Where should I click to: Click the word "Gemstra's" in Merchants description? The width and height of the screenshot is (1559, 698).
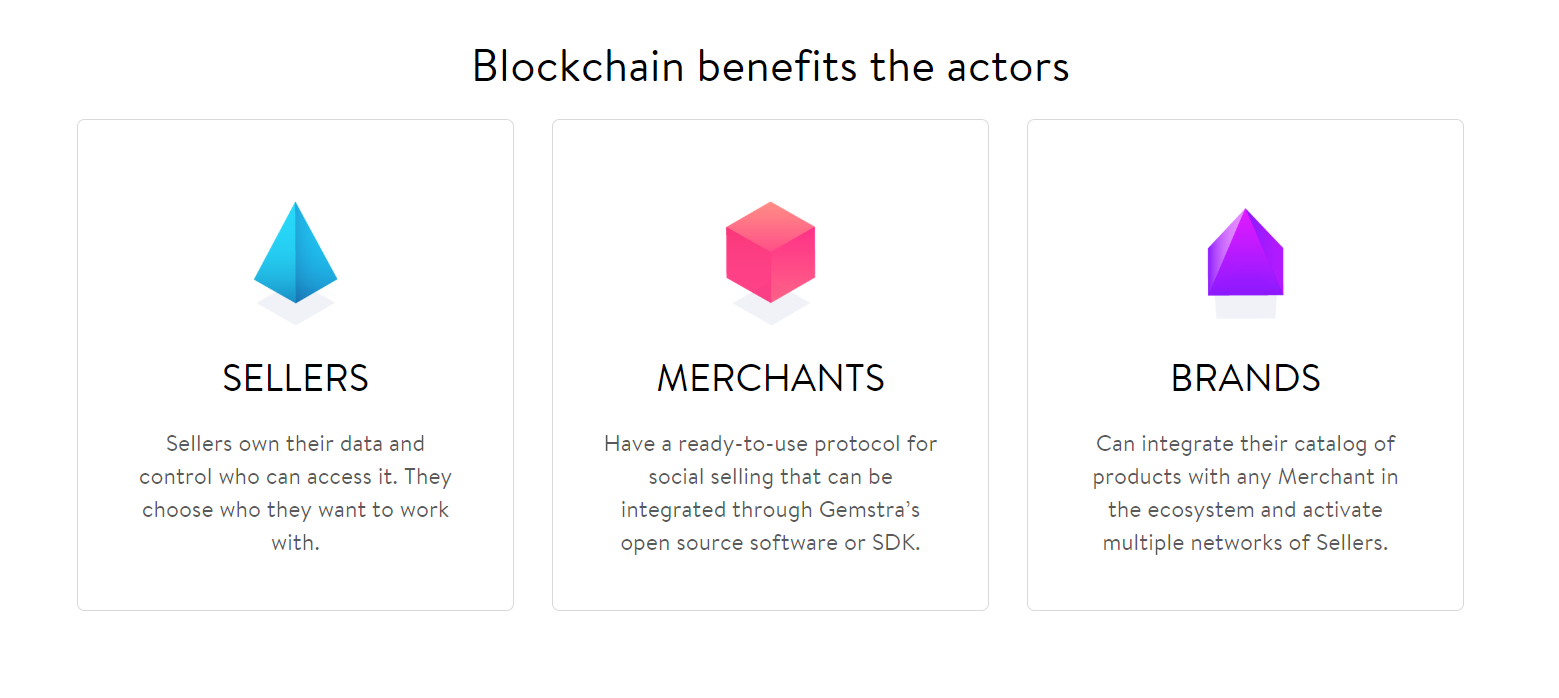869,510
